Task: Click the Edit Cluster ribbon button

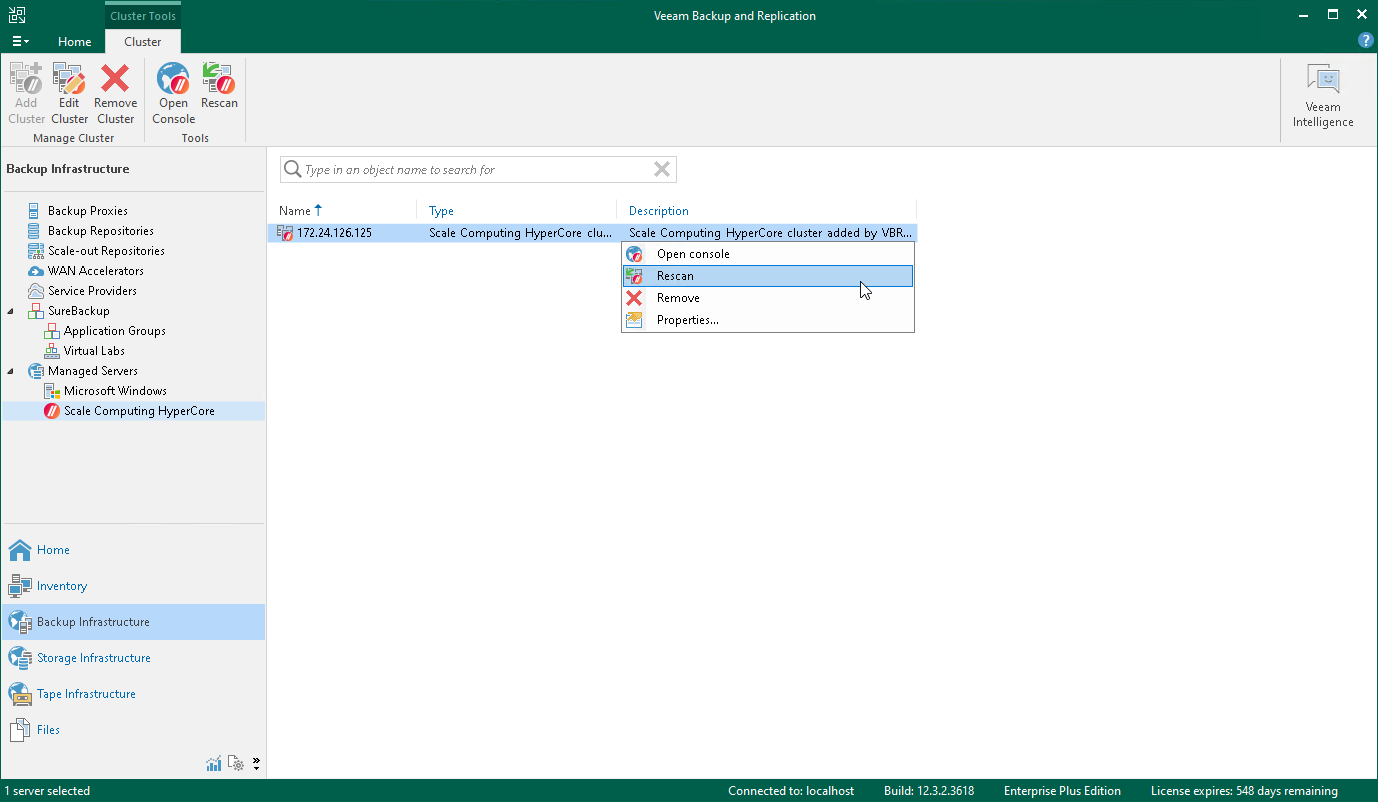Action: pos(69,93)
